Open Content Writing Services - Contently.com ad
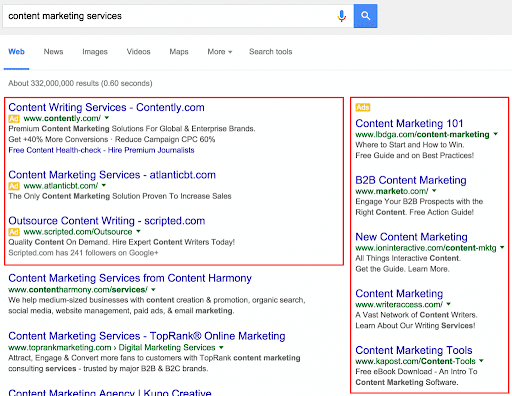Screen dimensions: 512x396 (x=106, y=107)
